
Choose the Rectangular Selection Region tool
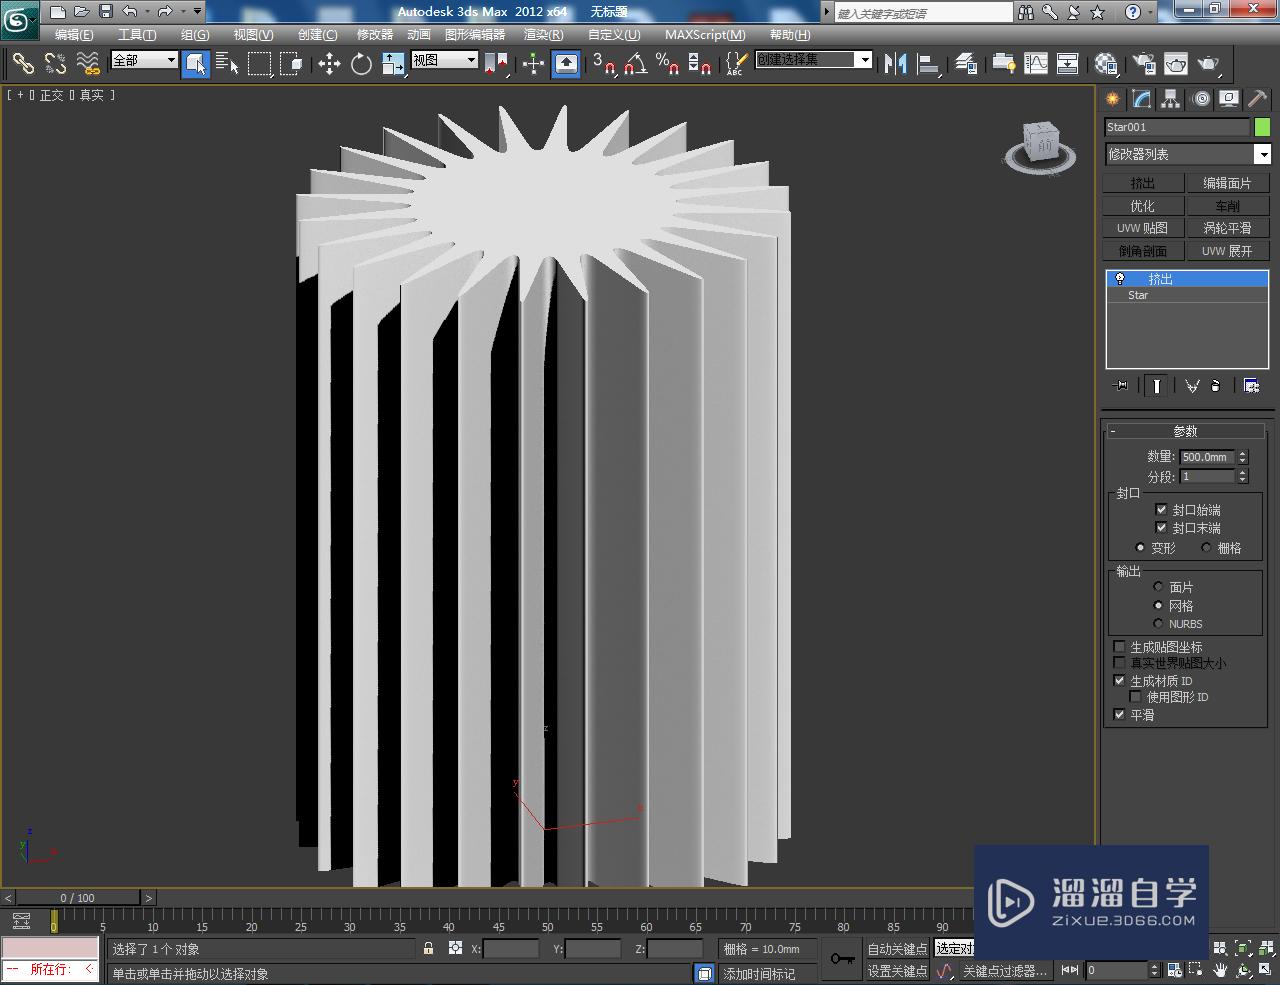tap(260, 64)
